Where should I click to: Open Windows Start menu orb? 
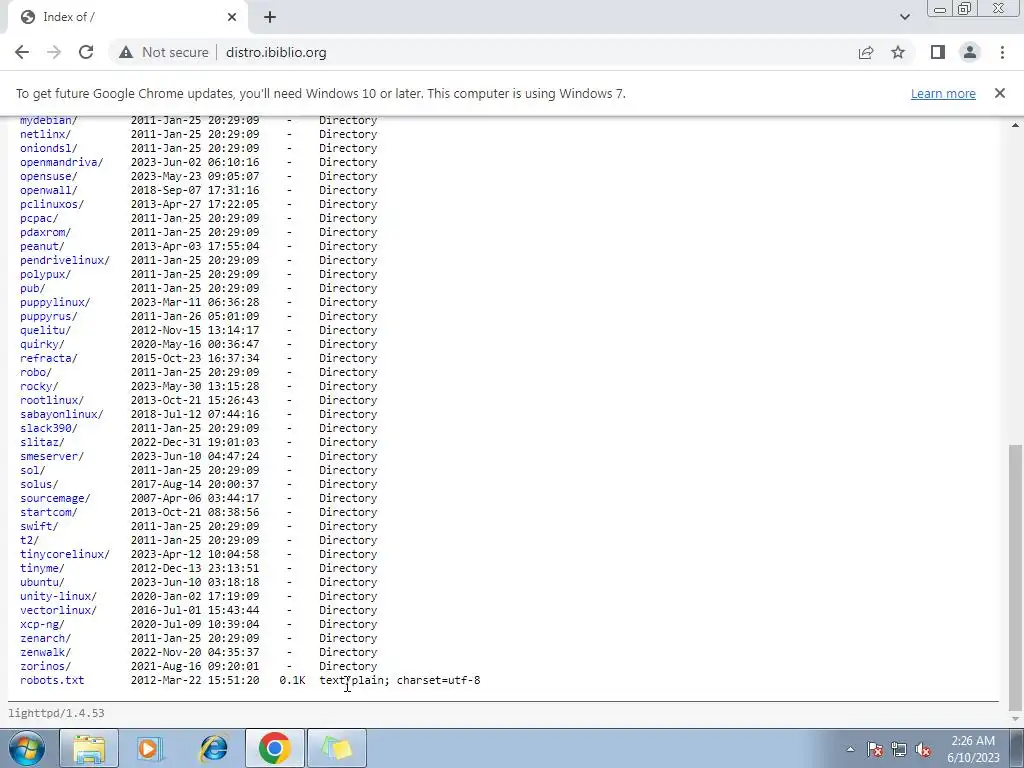(x=27, y=748)
